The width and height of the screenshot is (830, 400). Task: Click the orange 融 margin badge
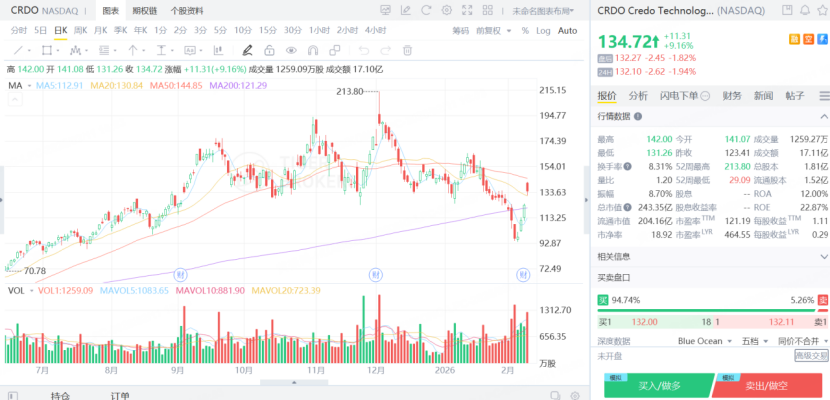pyautogui.click(x=794, y=39)
